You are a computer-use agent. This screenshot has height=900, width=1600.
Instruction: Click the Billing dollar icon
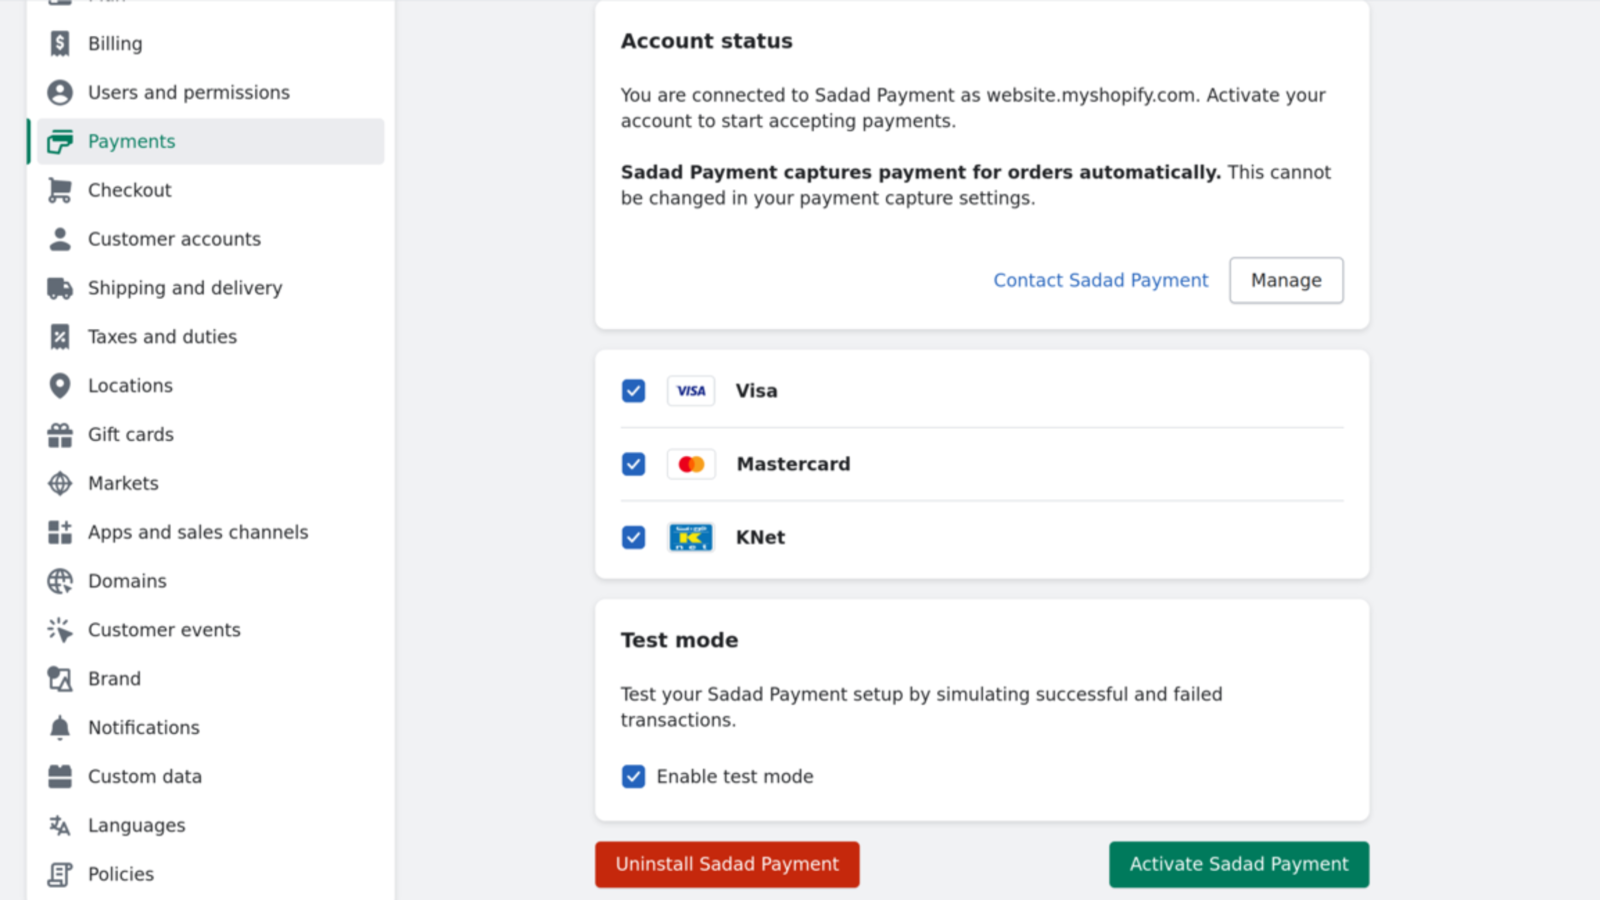pos(60,43)
